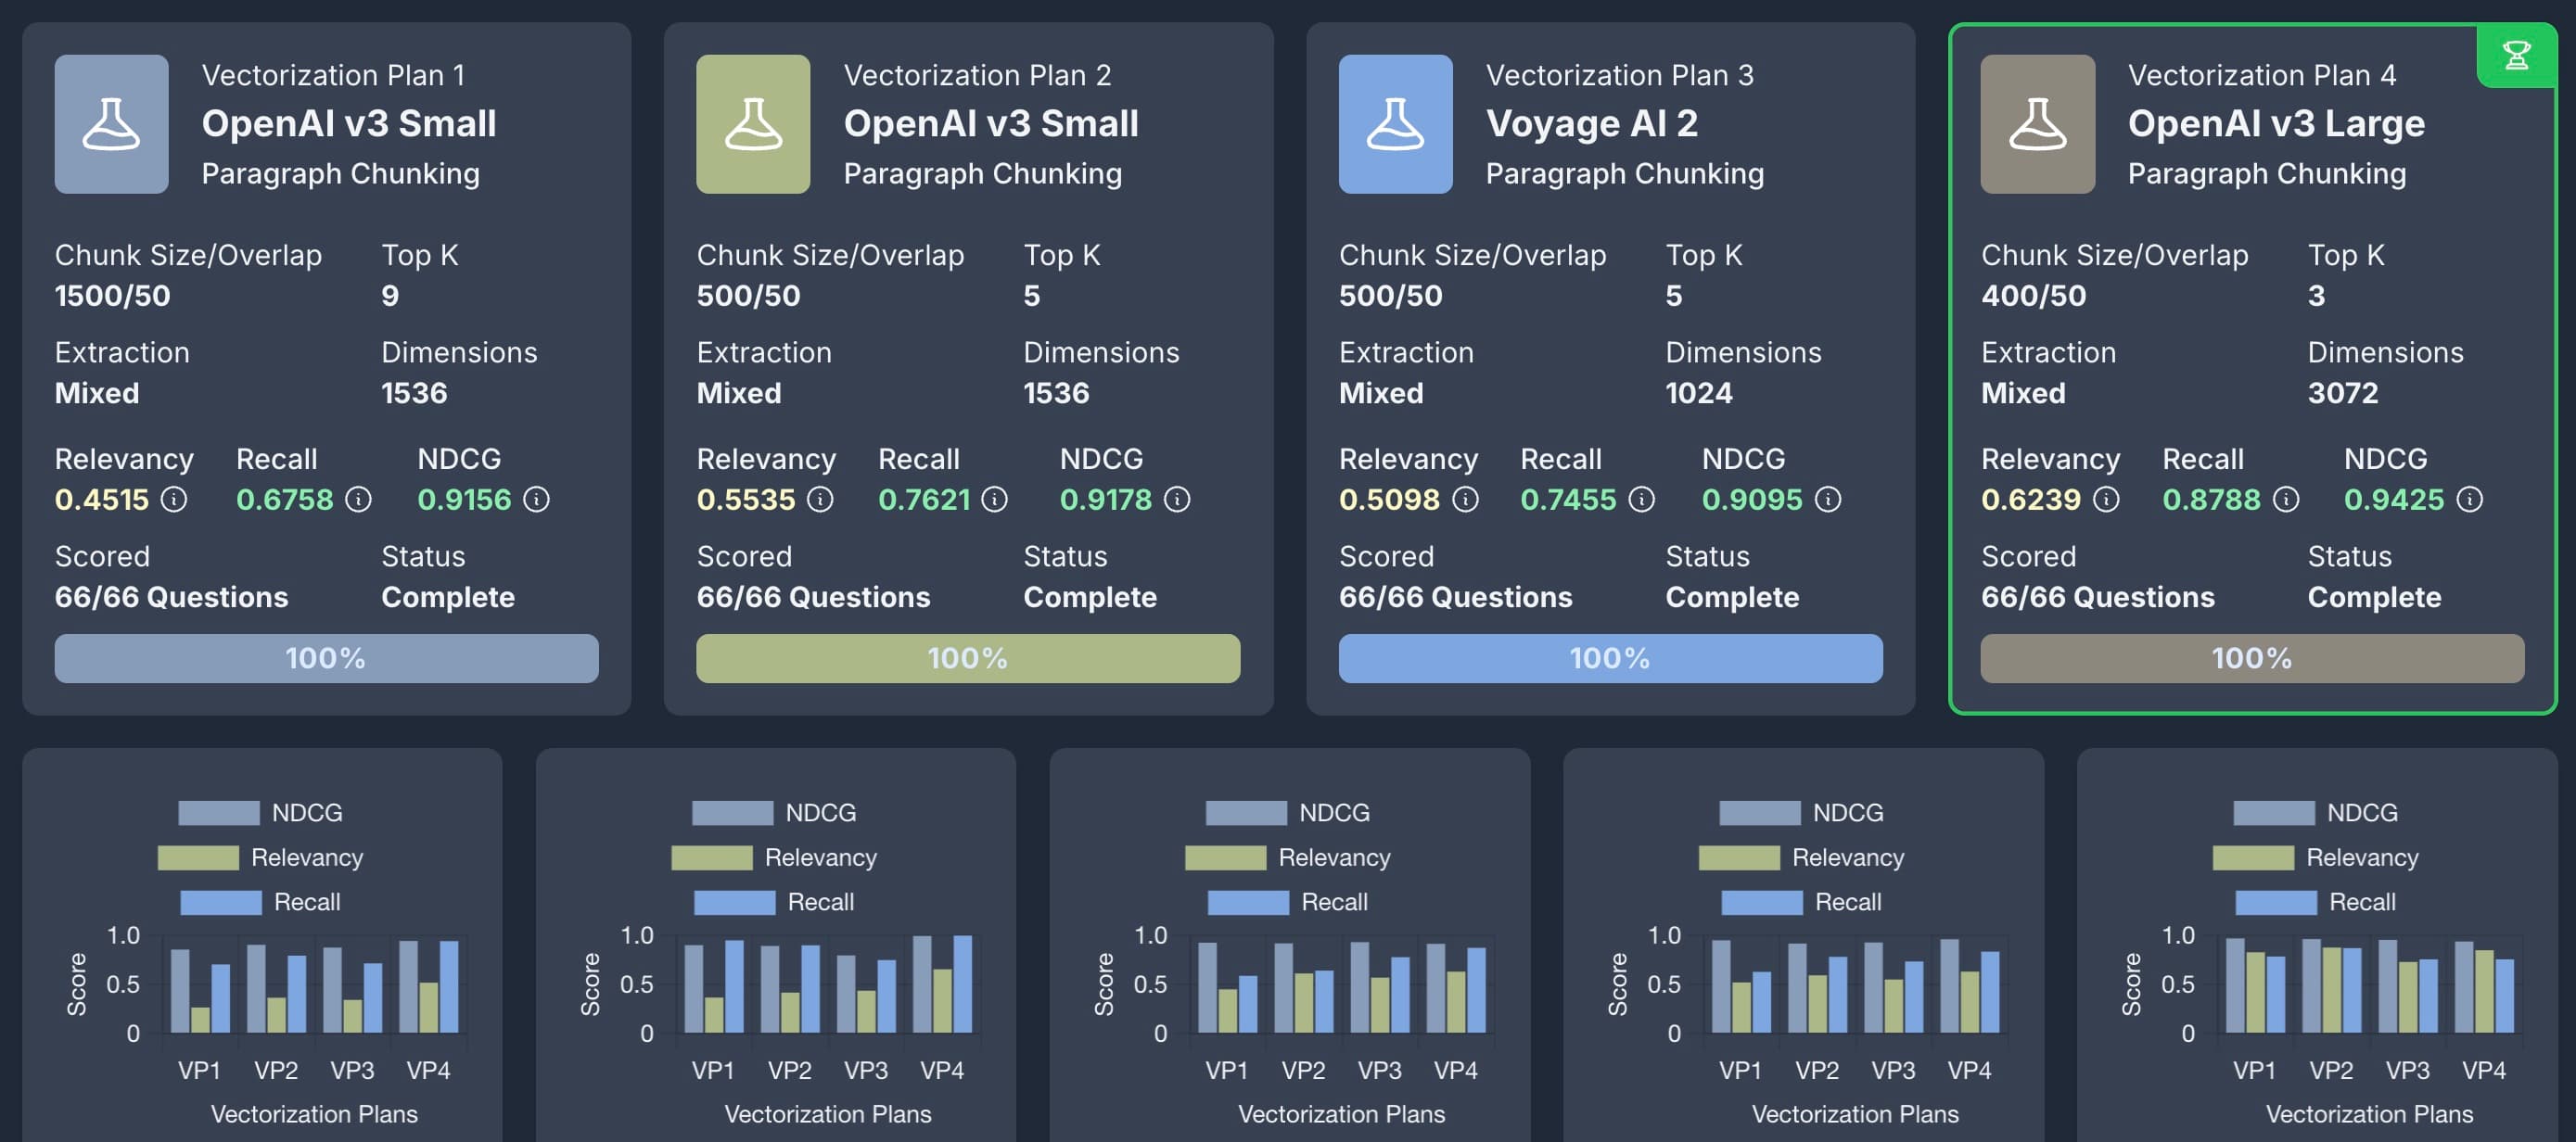The width and height of the screenshot is (2576, 1142).
Task: Toggle Relevancy legend in second chart
Action: click(x=774, y=858)
